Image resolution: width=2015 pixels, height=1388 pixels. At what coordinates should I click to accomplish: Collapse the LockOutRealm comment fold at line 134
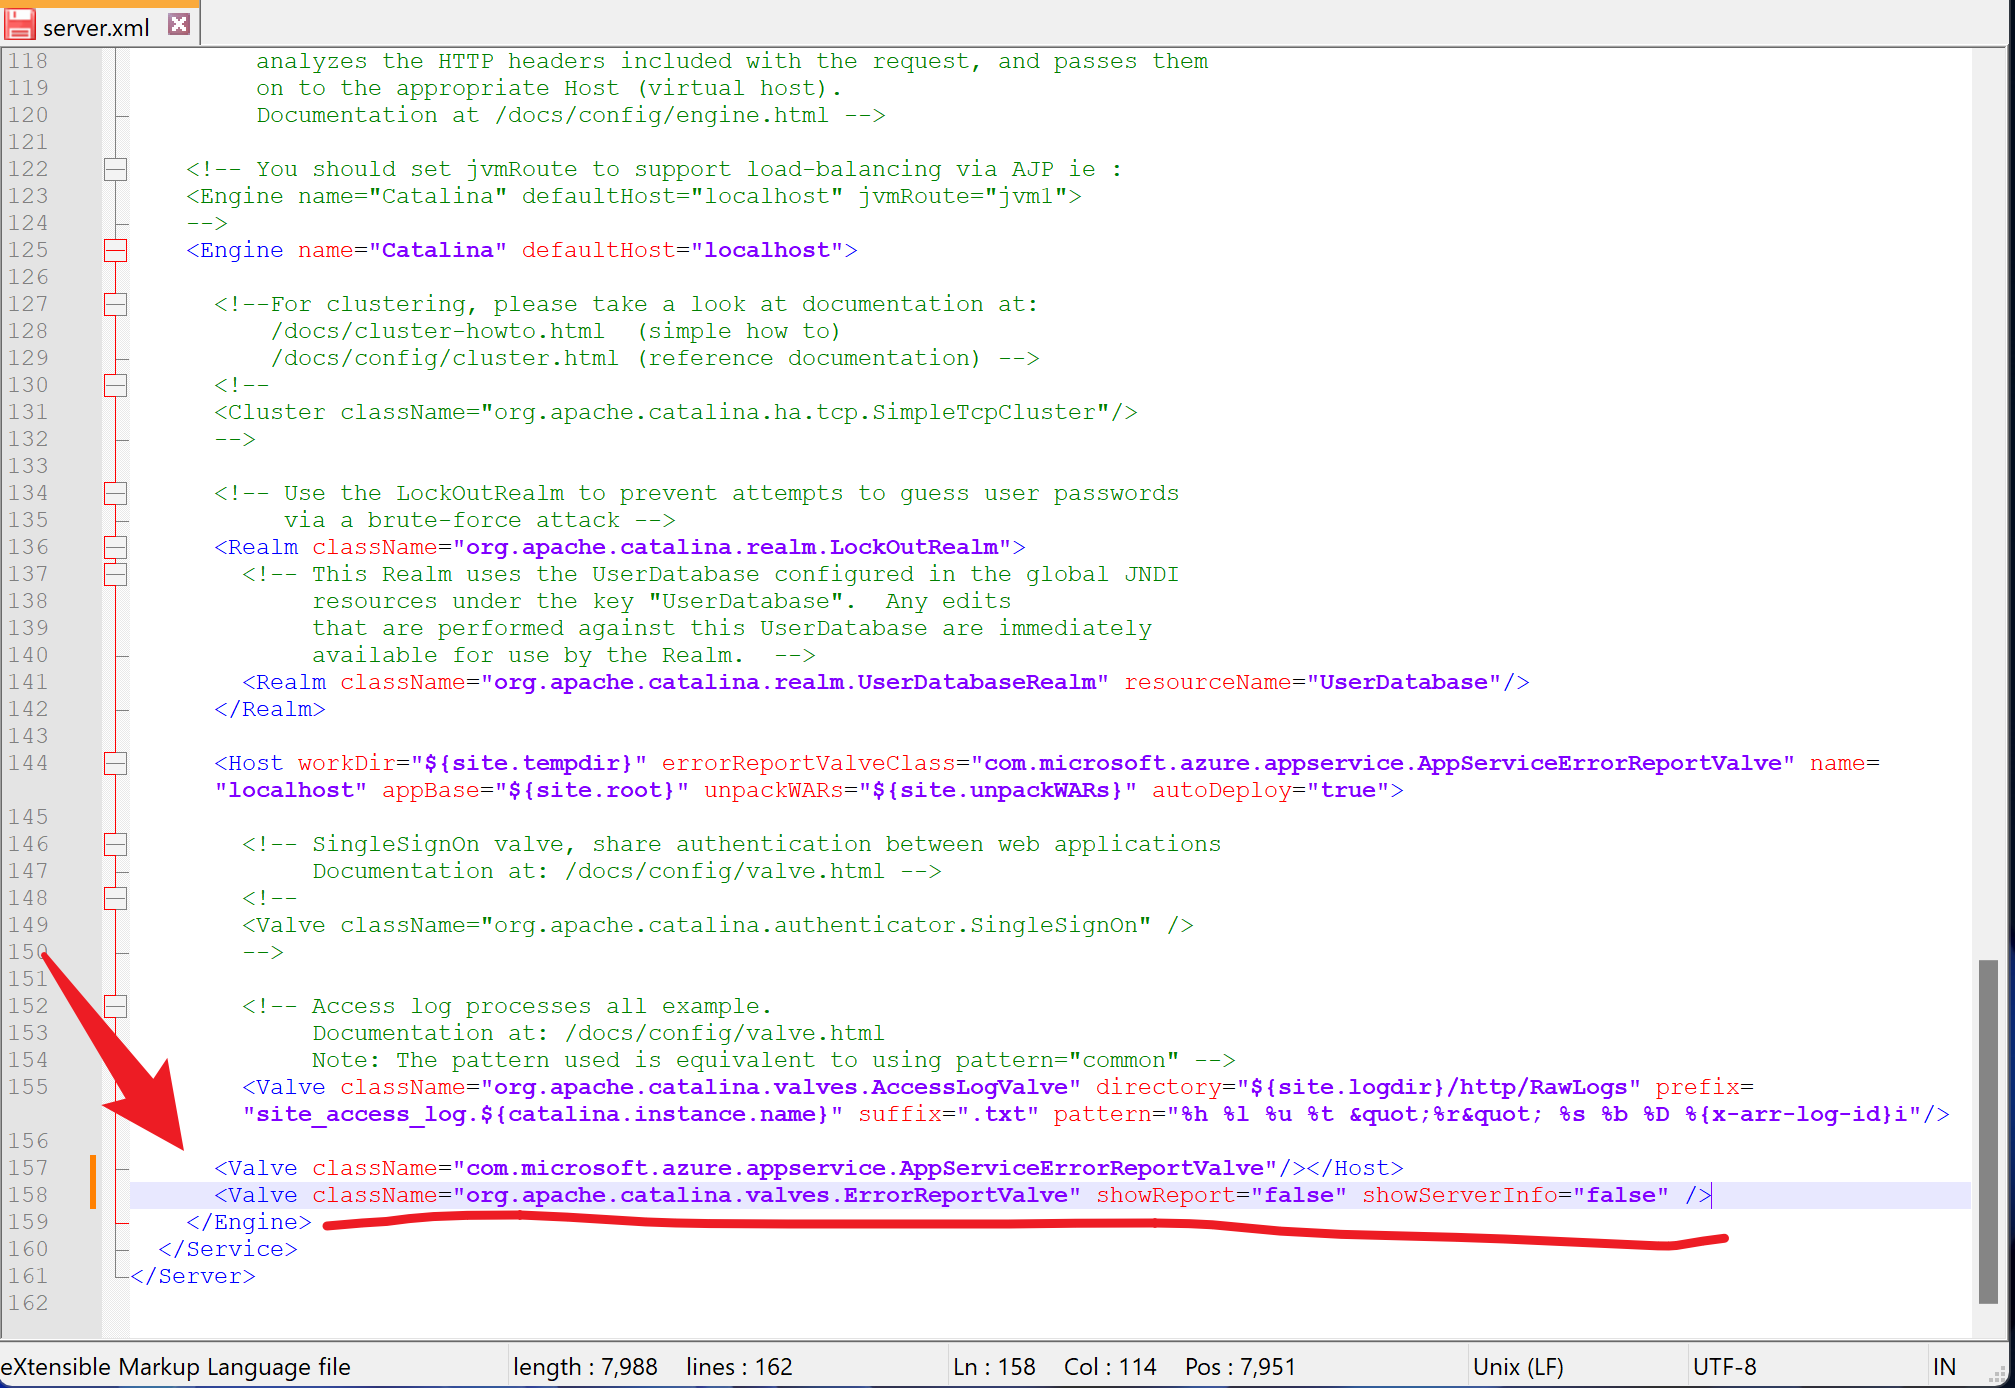(x=116, y=493)
